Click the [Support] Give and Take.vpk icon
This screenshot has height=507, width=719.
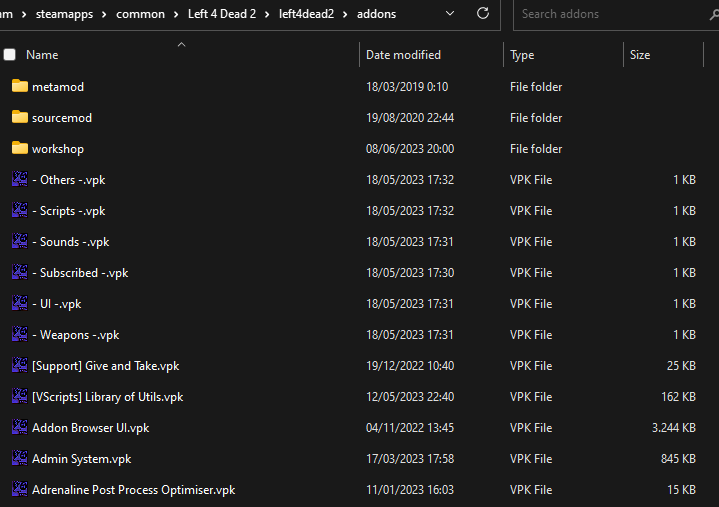20,366
